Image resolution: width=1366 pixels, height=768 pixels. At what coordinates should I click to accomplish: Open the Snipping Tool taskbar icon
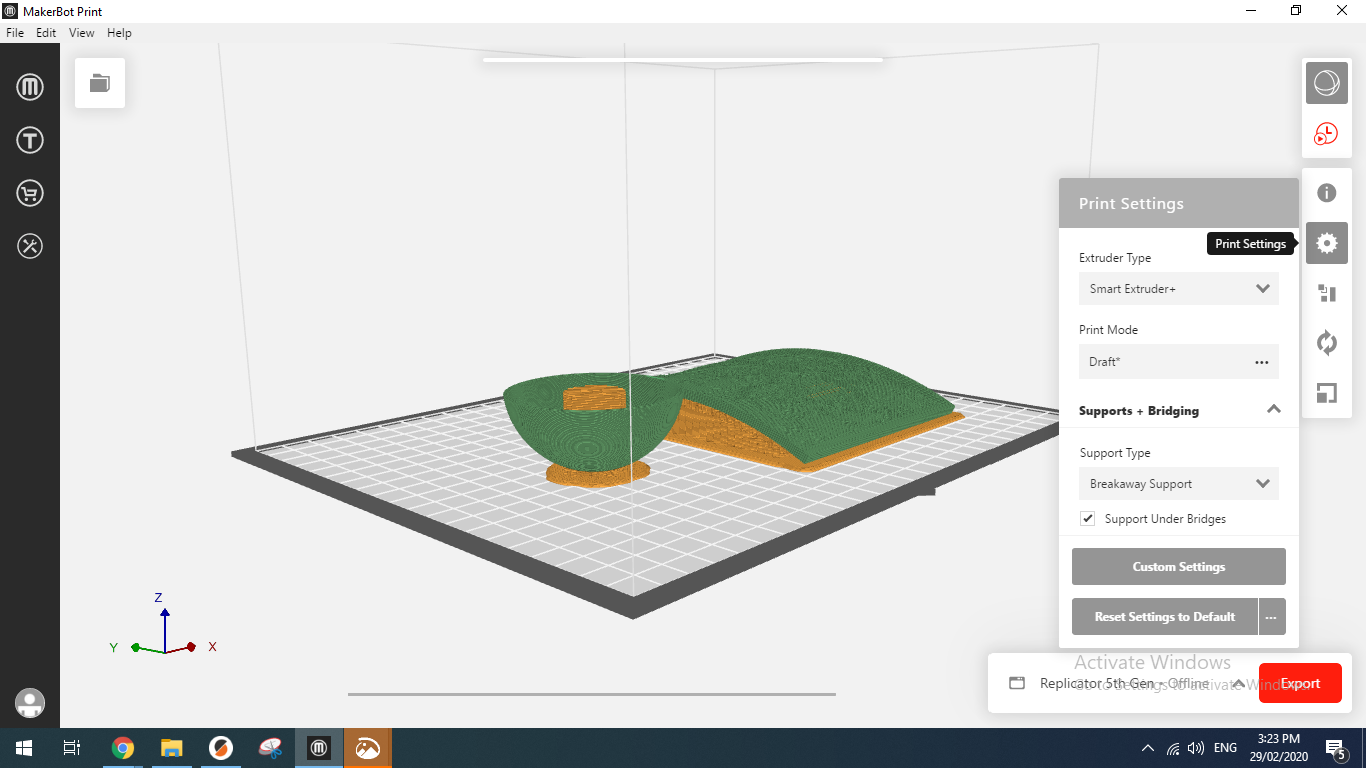point(270,748)
